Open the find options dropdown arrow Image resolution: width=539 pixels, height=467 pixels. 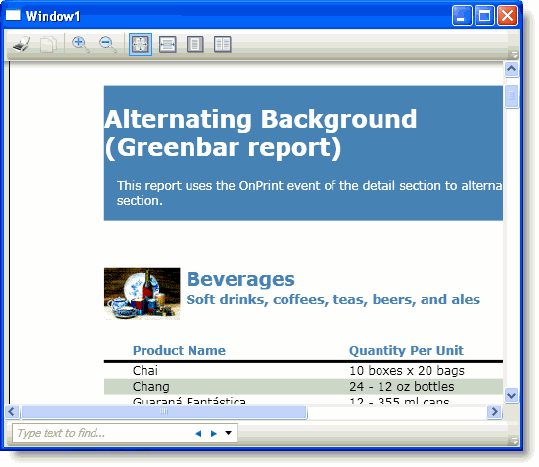point(229,433)
